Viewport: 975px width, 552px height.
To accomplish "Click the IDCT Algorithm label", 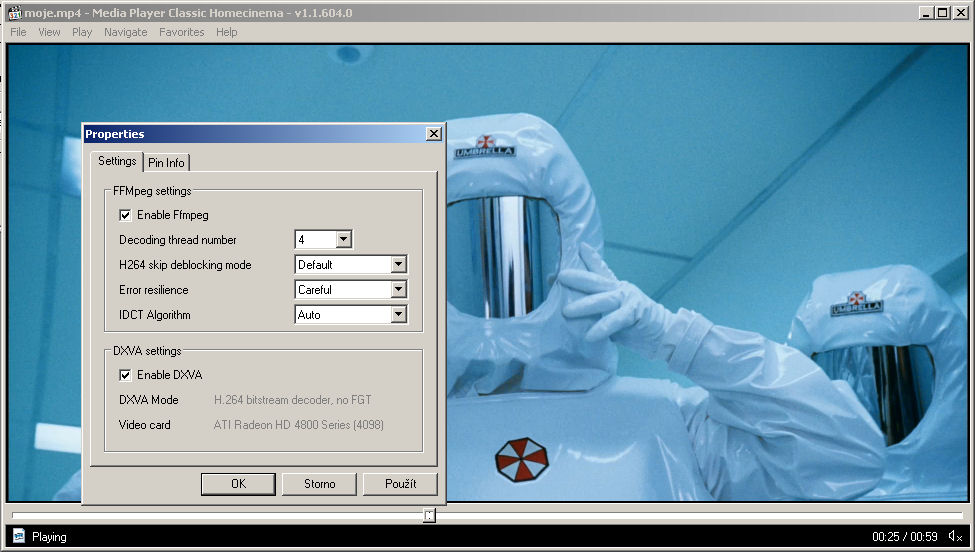I will pos(155,315).
